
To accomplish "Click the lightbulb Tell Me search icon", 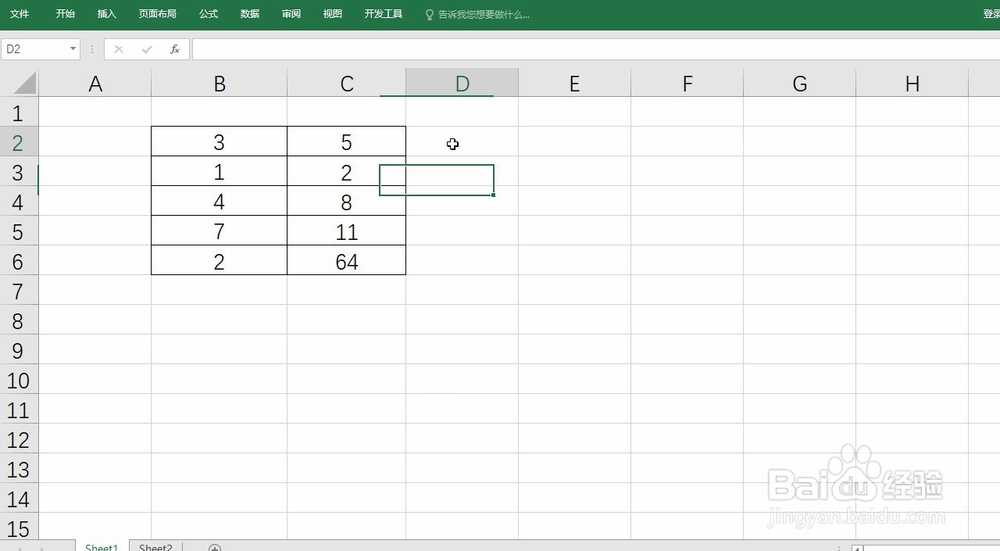I will point(430,15).
